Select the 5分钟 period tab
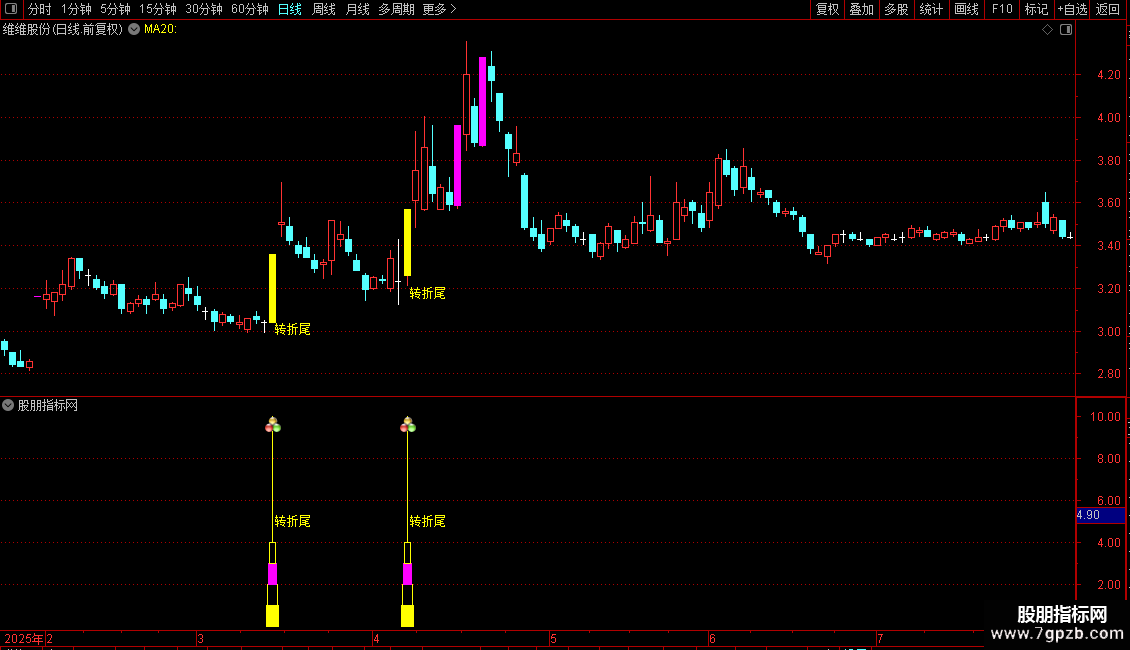 [x=115, y=9]
